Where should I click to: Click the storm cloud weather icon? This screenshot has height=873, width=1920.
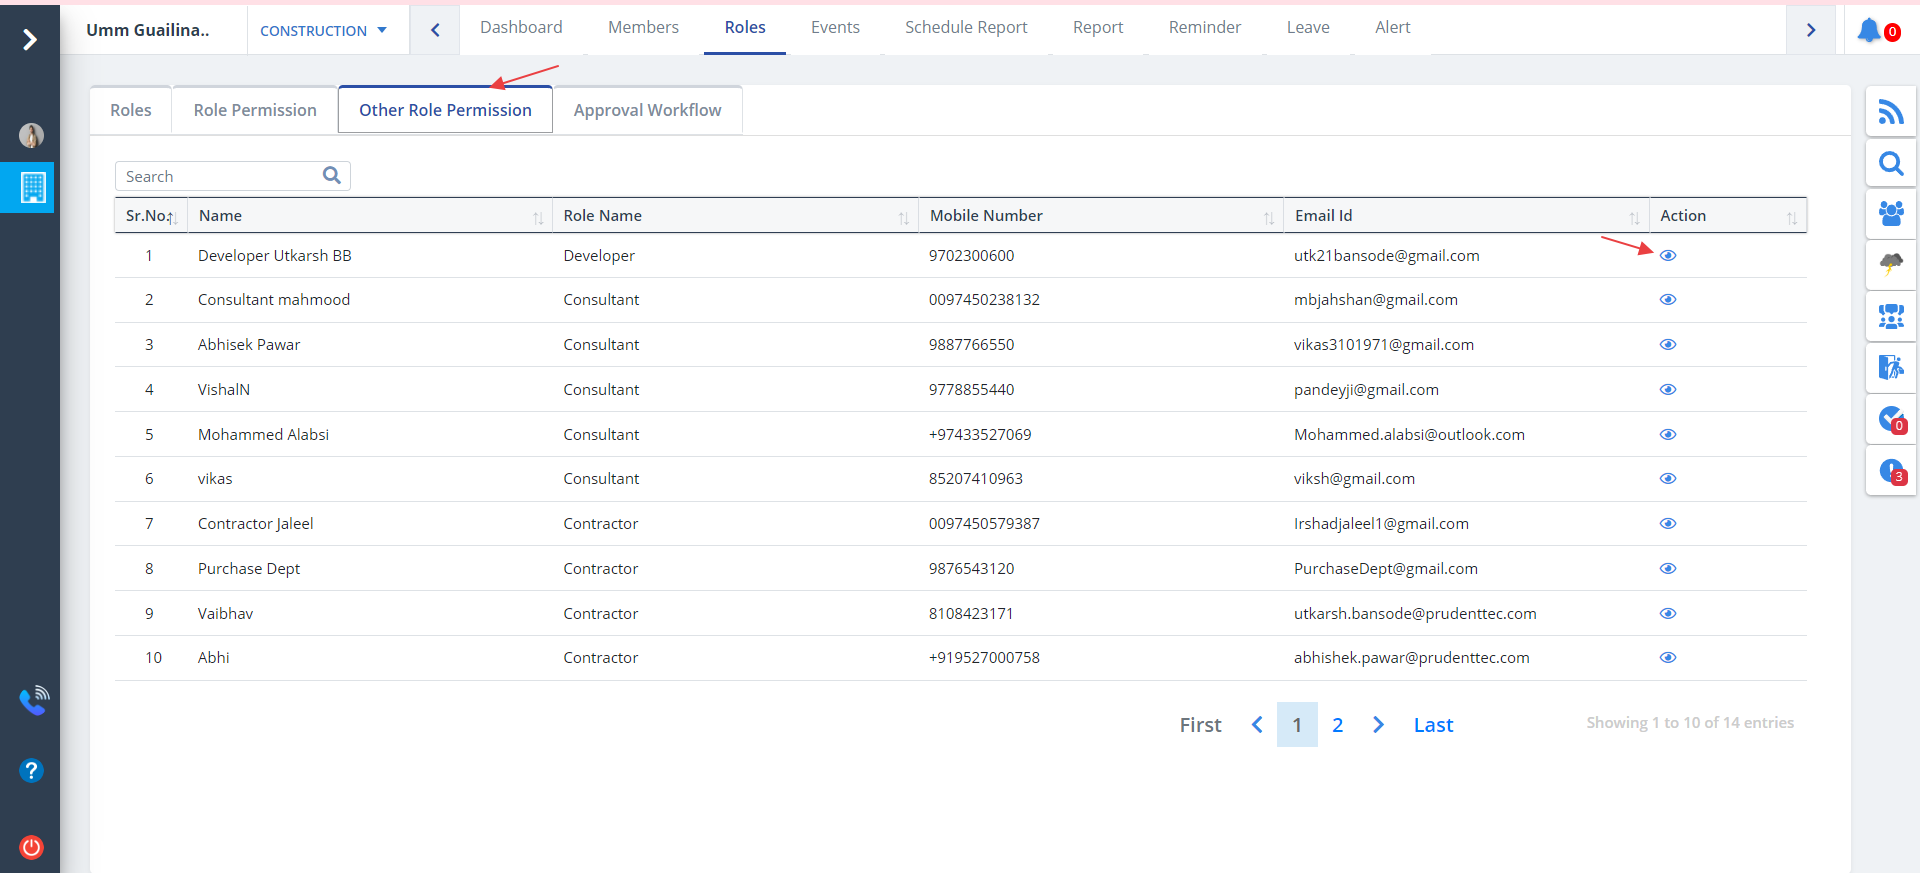(x=1890, y=264)
